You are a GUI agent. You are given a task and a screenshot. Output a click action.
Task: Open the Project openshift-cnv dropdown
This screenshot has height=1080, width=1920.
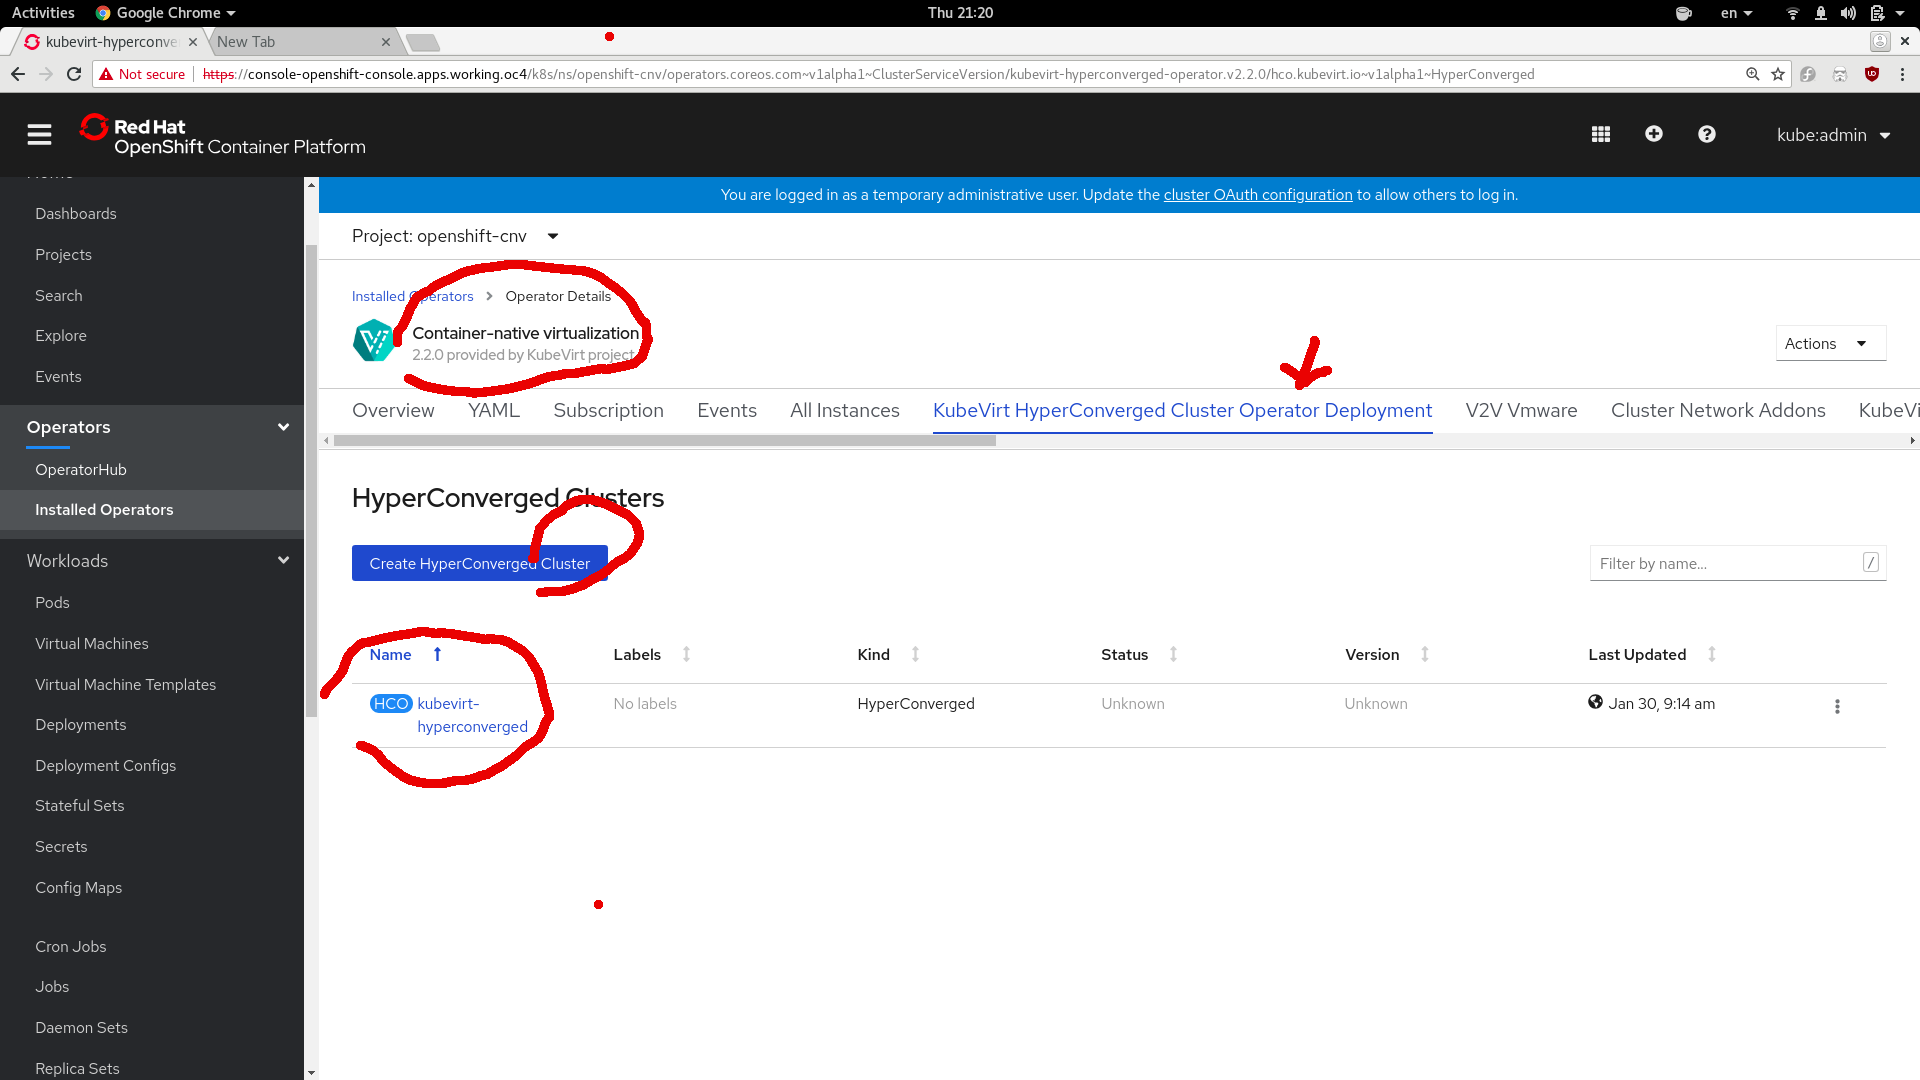tap(455, 236)
